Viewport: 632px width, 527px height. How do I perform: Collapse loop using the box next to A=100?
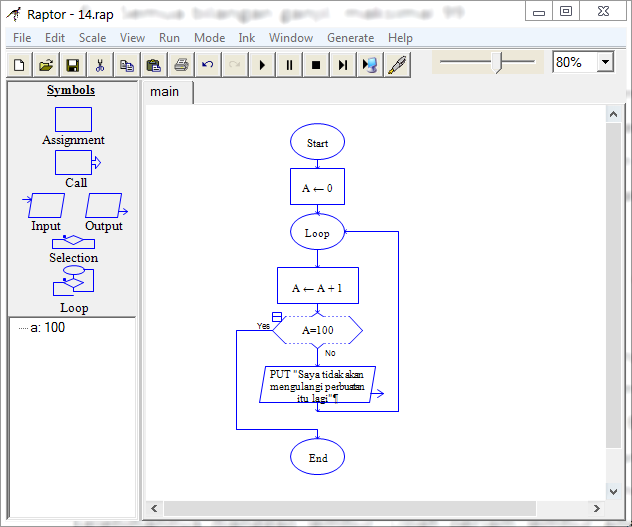277,317
